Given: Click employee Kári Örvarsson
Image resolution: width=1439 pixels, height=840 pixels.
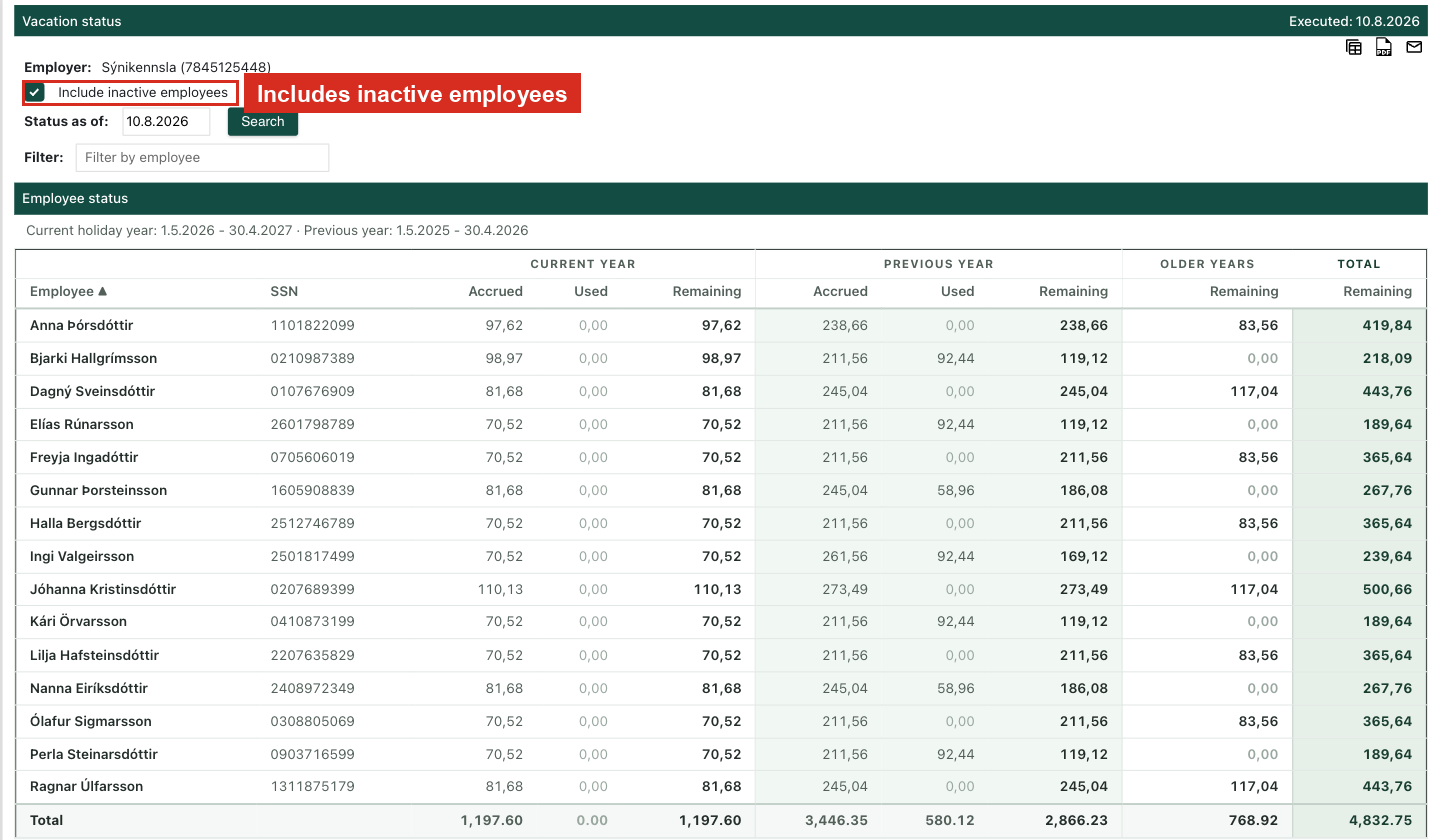Looking at the screenshot, I should (78, 621).
